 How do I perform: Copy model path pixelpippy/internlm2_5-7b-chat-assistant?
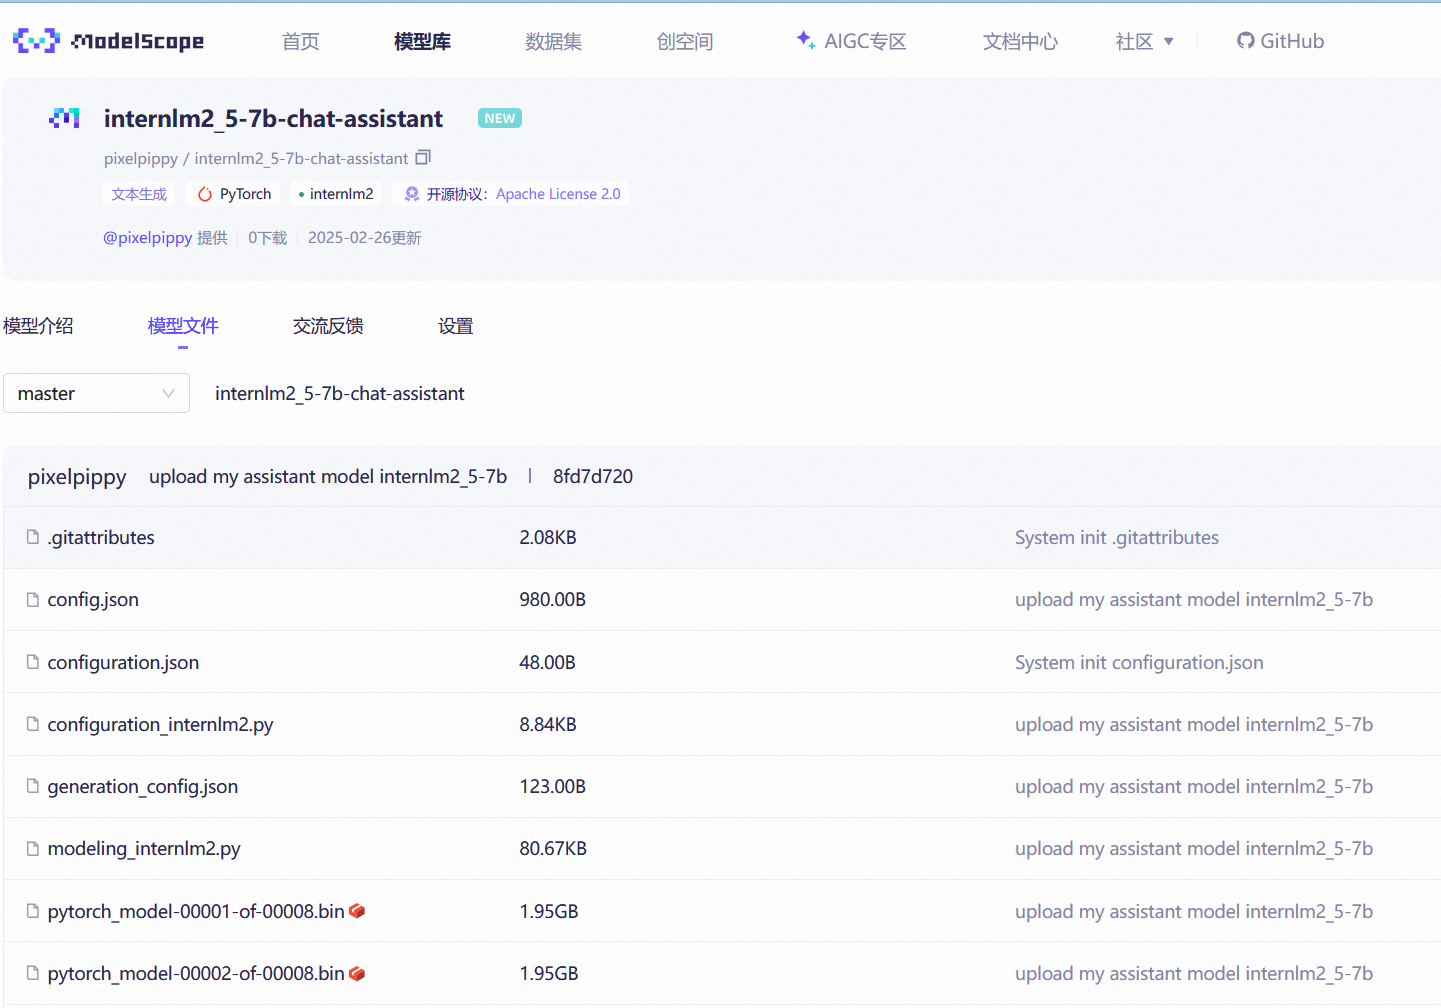pyautogui.click(x=423, y=158)
